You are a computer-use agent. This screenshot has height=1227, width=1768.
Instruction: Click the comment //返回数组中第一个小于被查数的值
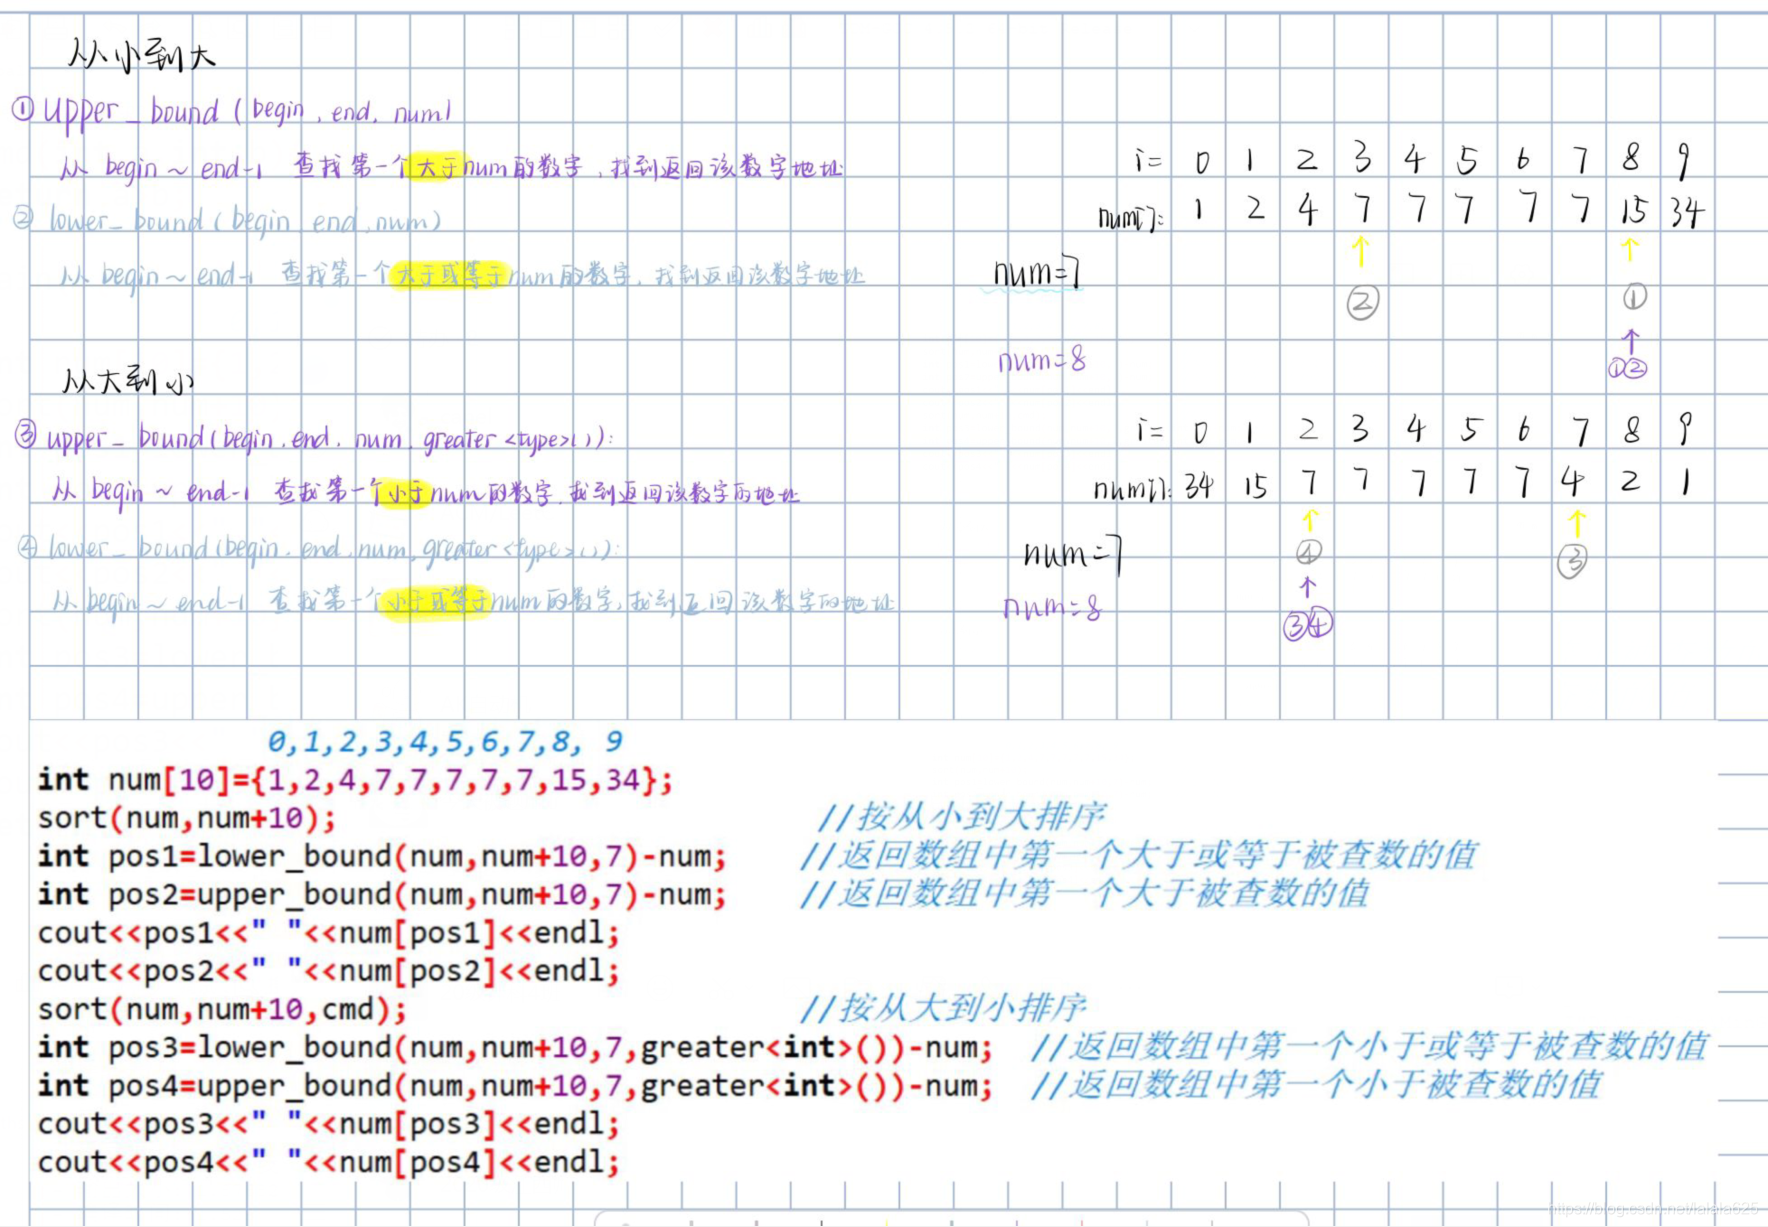[x=1315, y=1083]
